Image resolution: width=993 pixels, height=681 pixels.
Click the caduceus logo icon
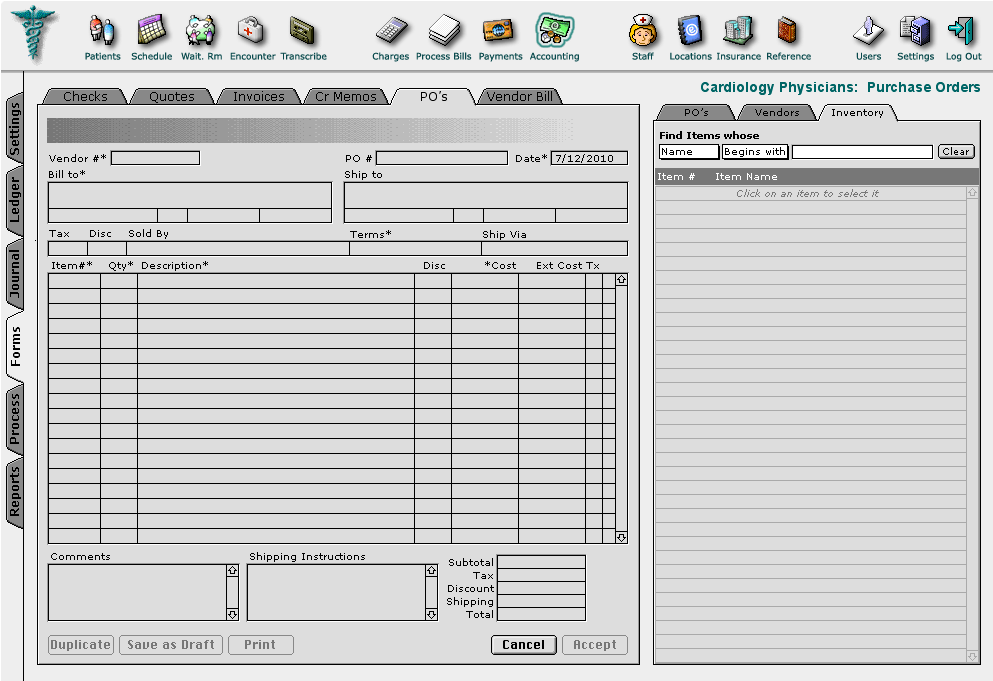[x=34, y=33]
